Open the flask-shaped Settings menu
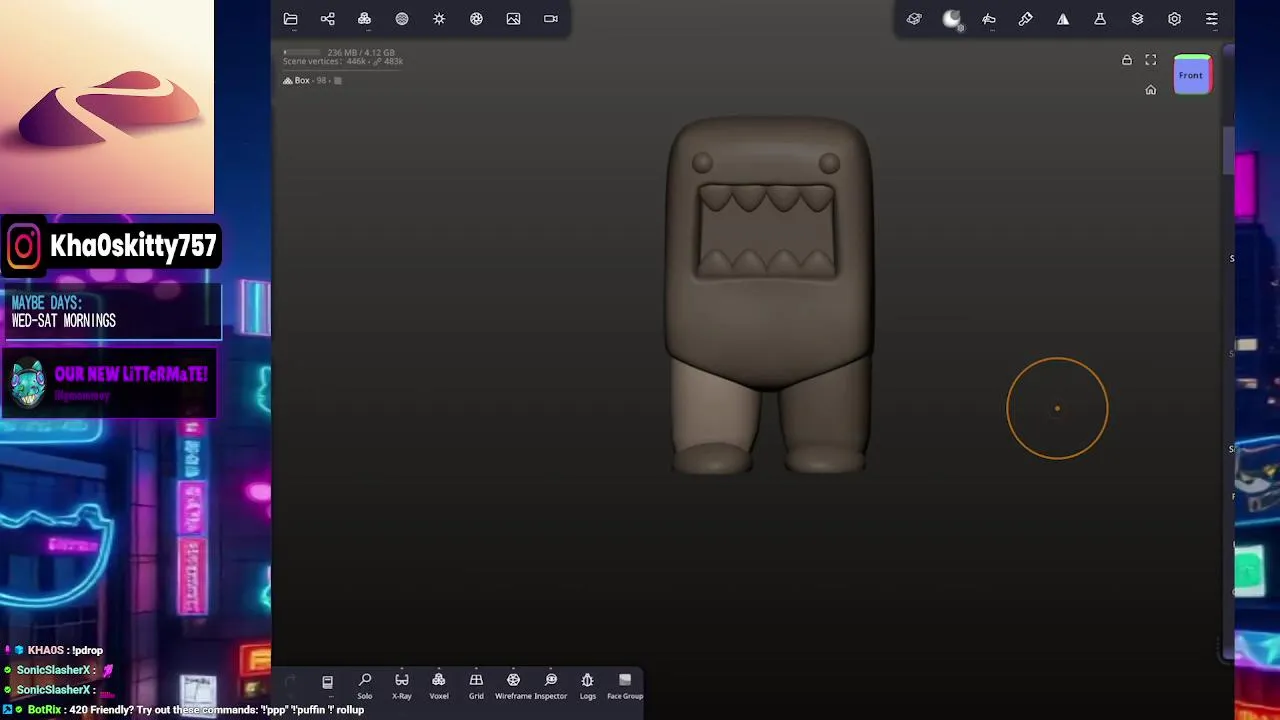 (1100, 19)
